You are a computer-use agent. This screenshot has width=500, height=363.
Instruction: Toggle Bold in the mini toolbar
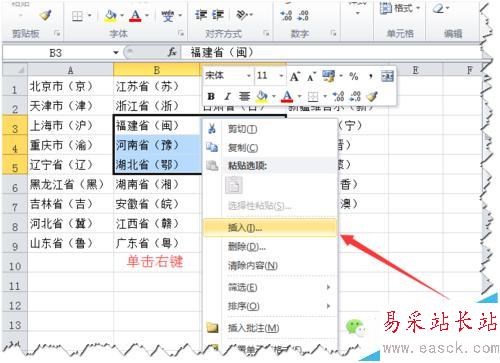211,97
